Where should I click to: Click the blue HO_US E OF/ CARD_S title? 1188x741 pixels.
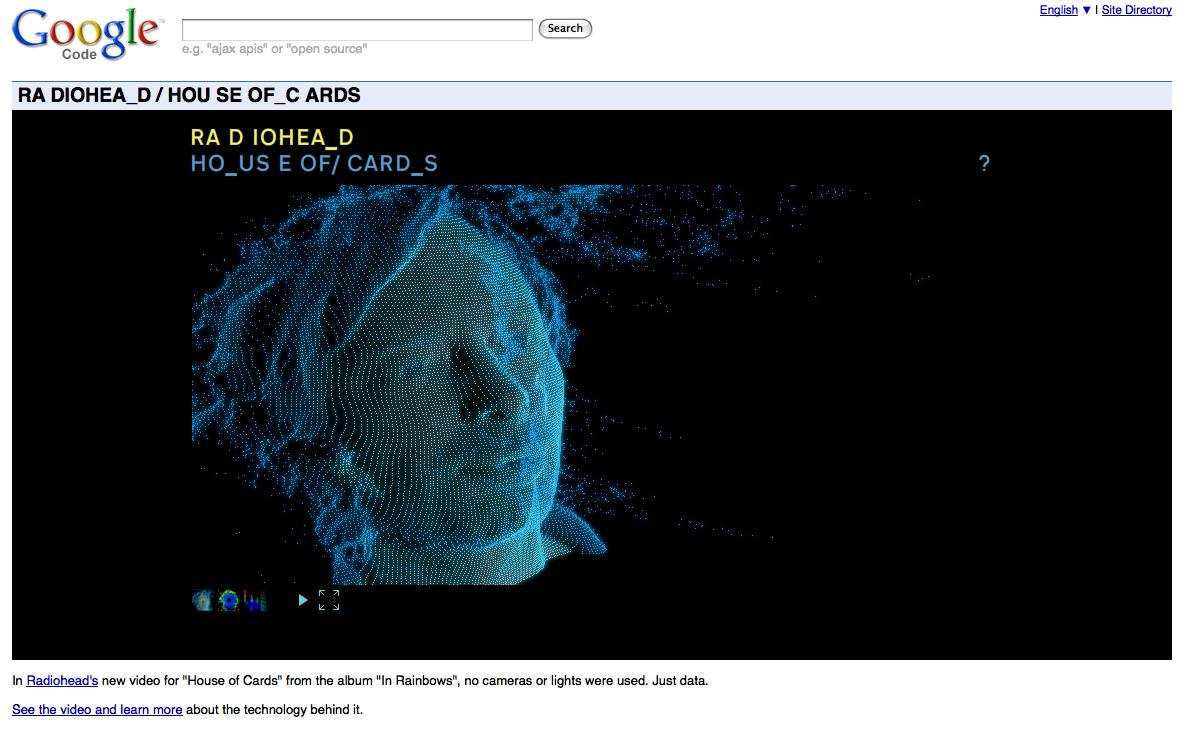pos(314,164)
